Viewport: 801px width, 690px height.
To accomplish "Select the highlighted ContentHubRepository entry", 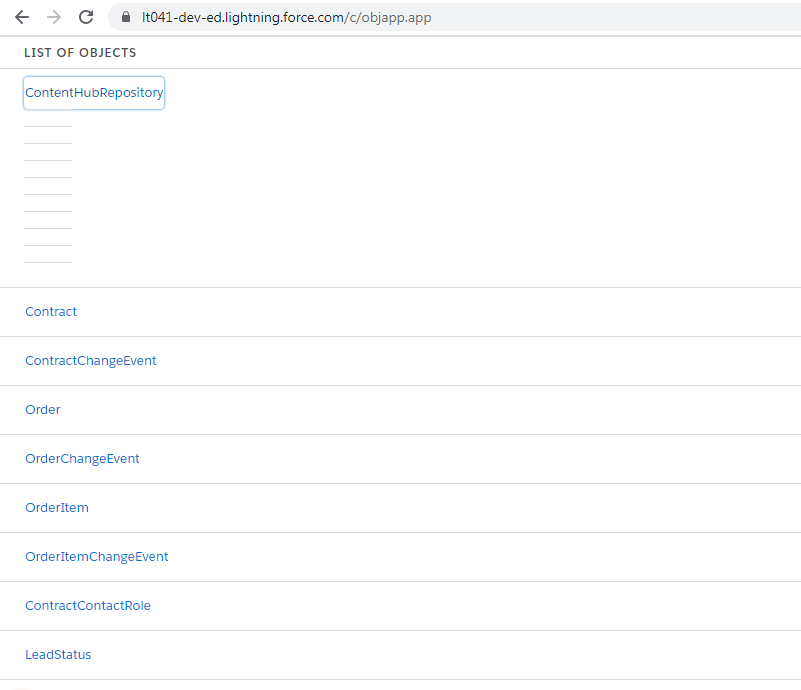I will tap(93, 92).
